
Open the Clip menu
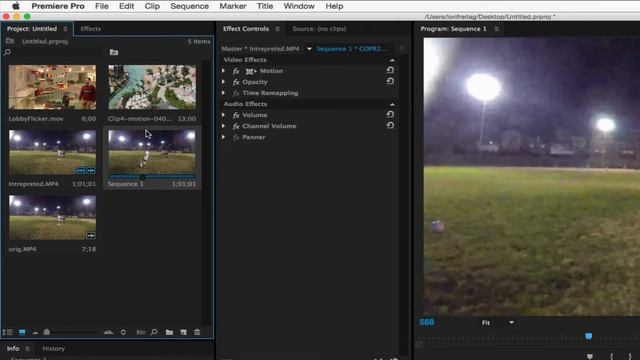pyautogui.click(x=152, y=6)
